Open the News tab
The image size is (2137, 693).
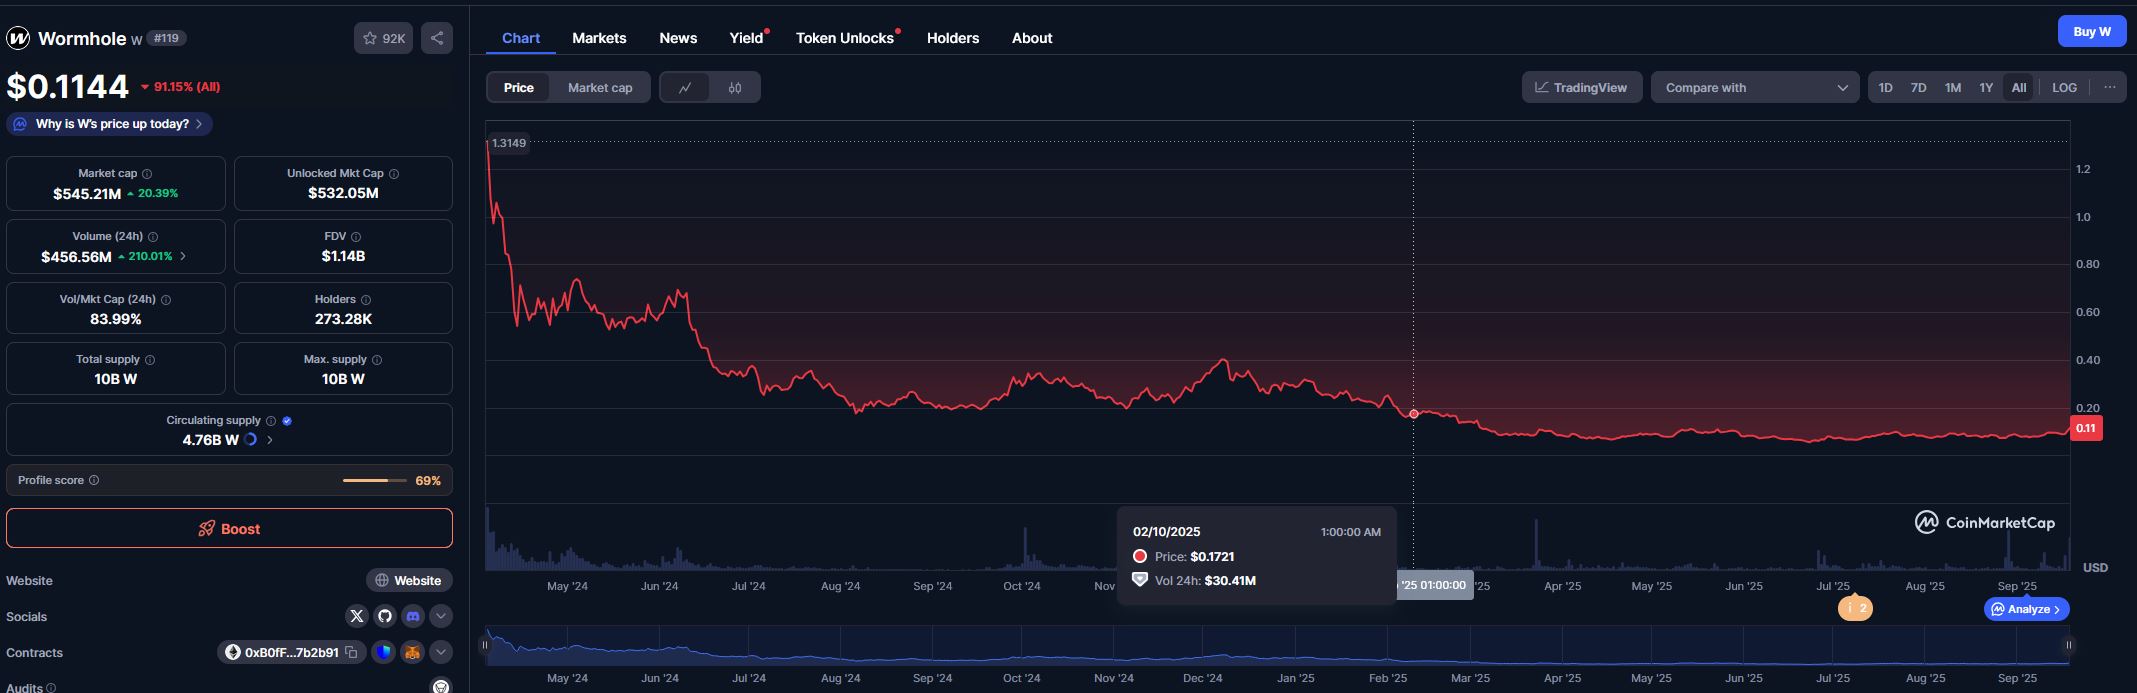[x=678, y=38]
